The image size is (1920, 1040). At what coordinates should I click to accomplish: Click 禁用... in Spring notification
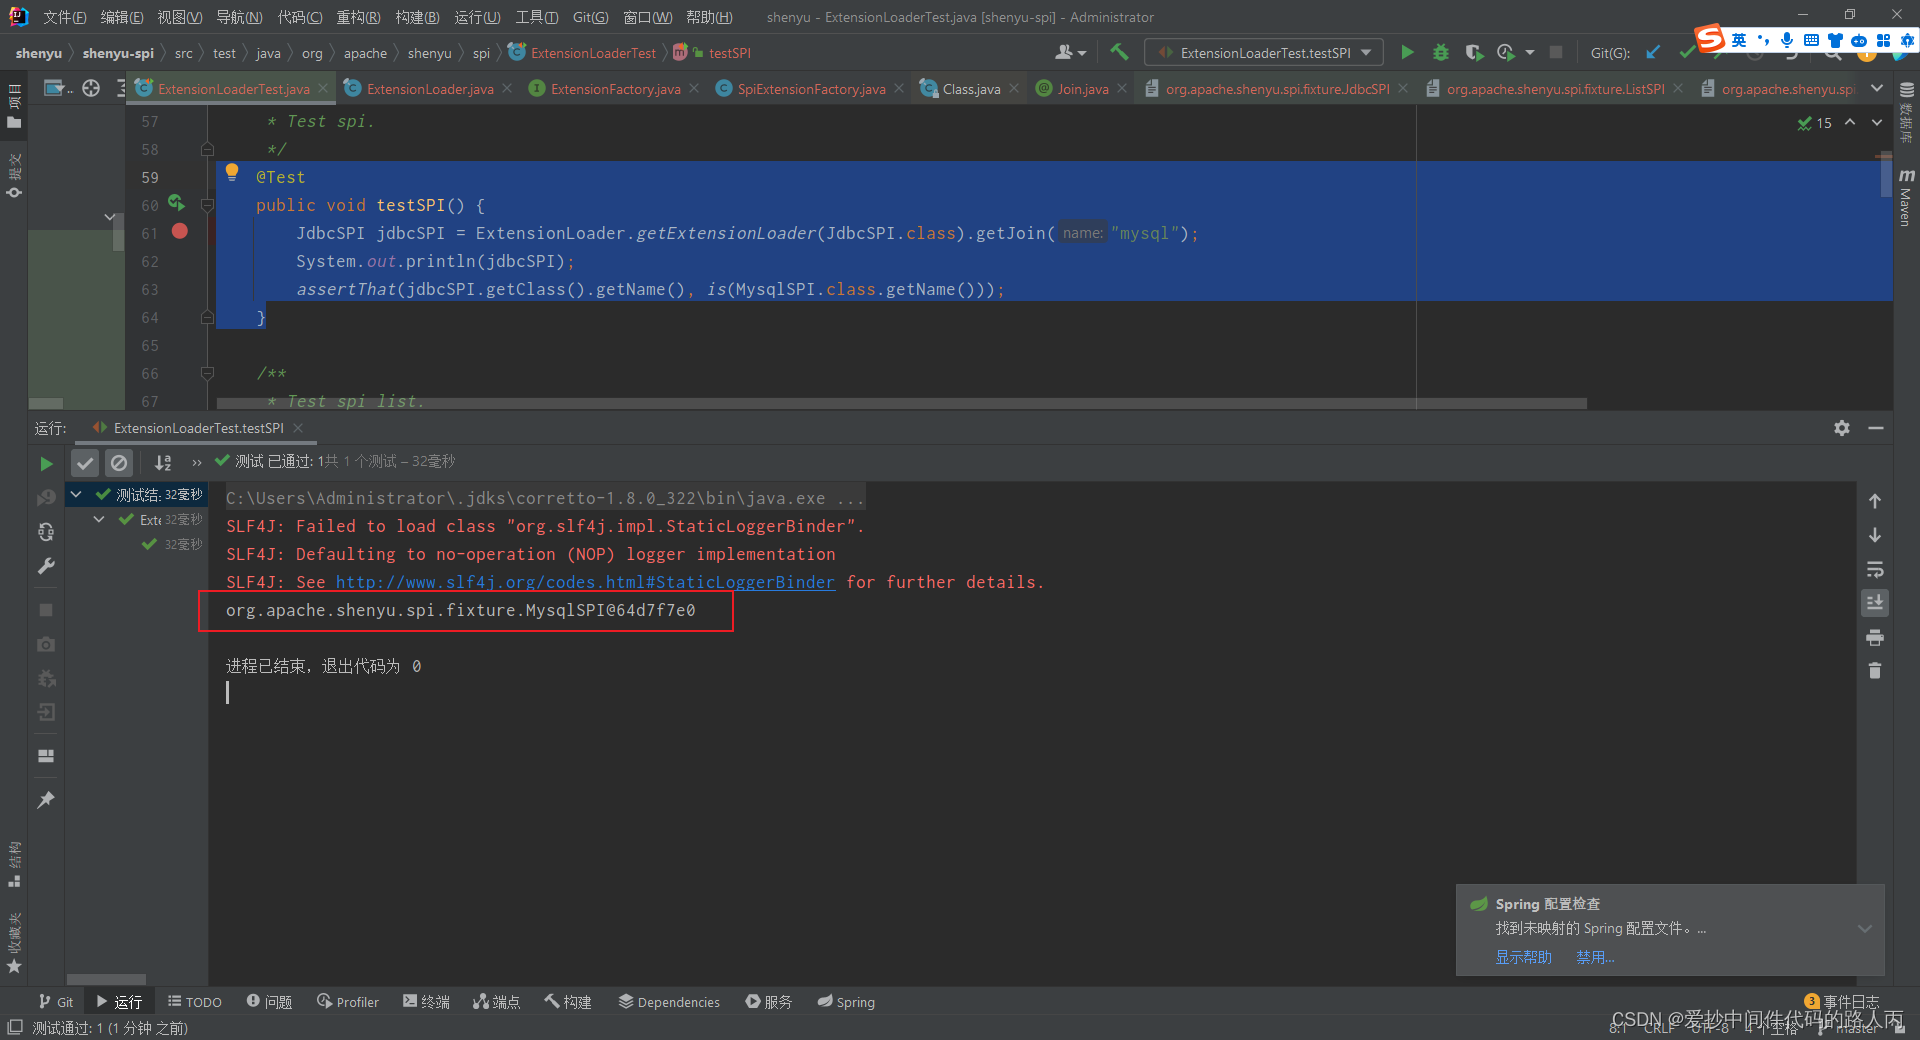tap(1595, 957)
